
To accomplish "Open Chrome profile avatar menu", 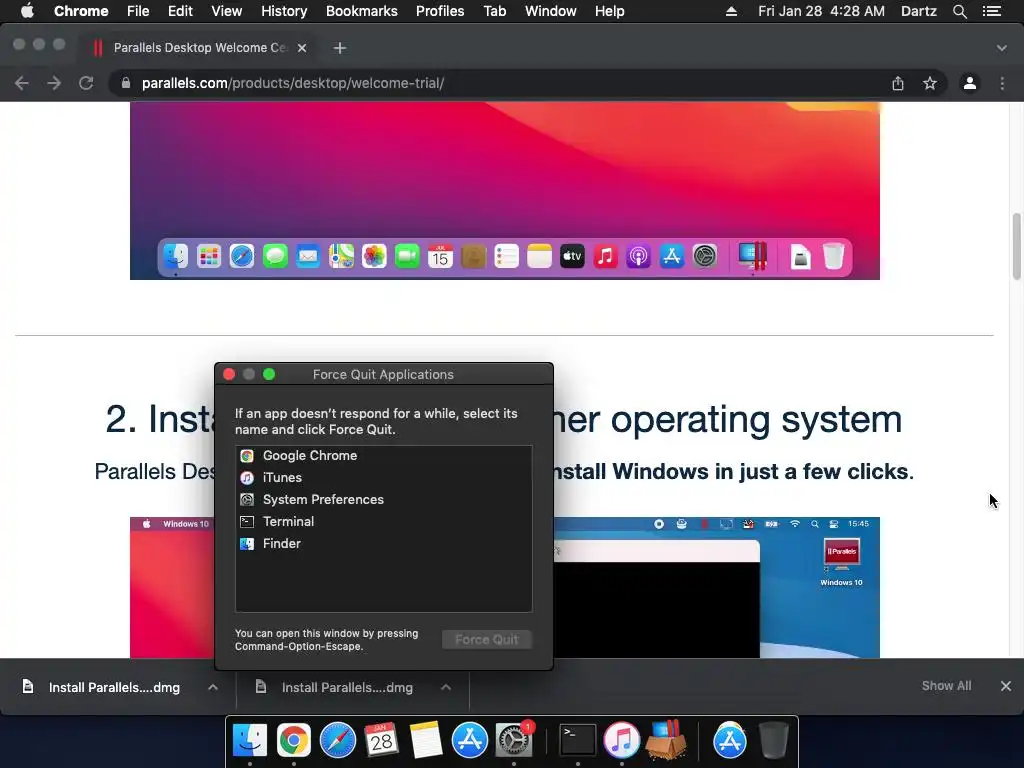I will (x=970, y=83).
